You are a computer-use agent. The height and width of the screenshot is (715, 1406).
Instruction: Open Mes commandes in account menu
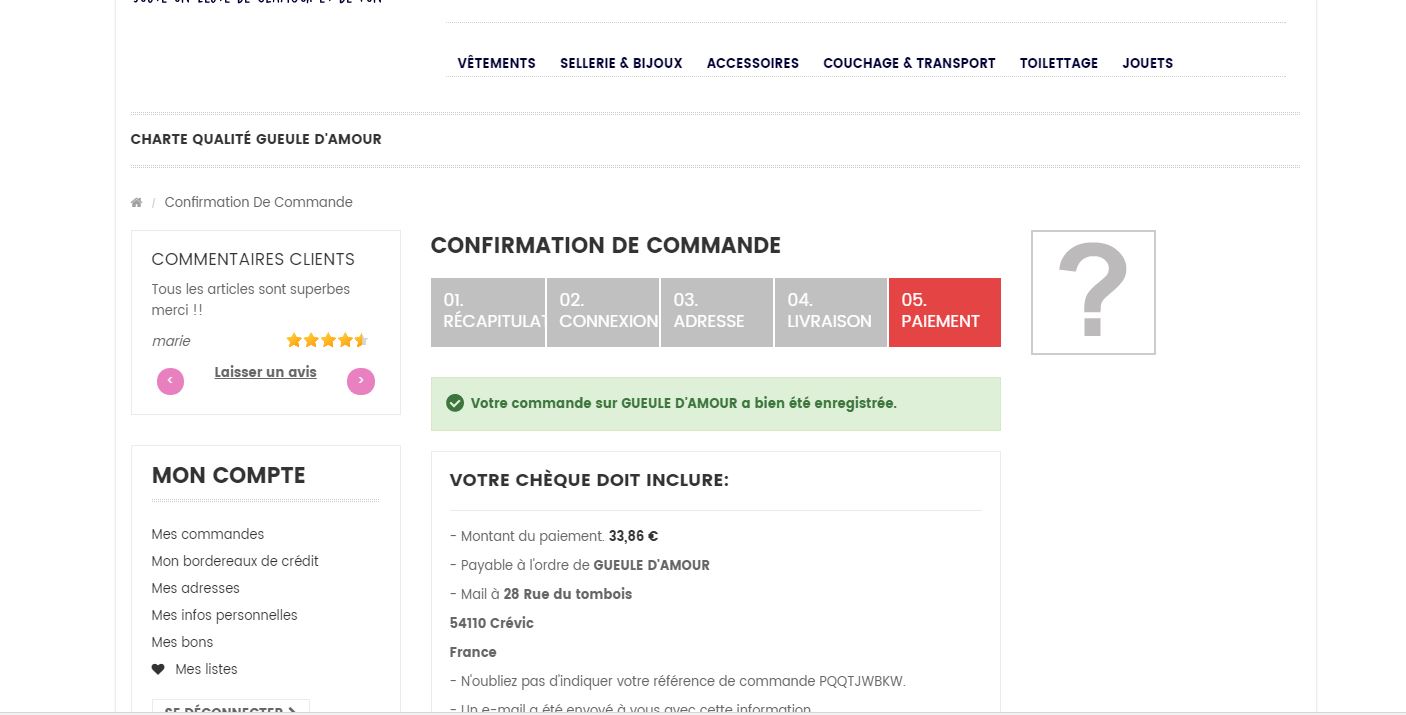point(208,534)
